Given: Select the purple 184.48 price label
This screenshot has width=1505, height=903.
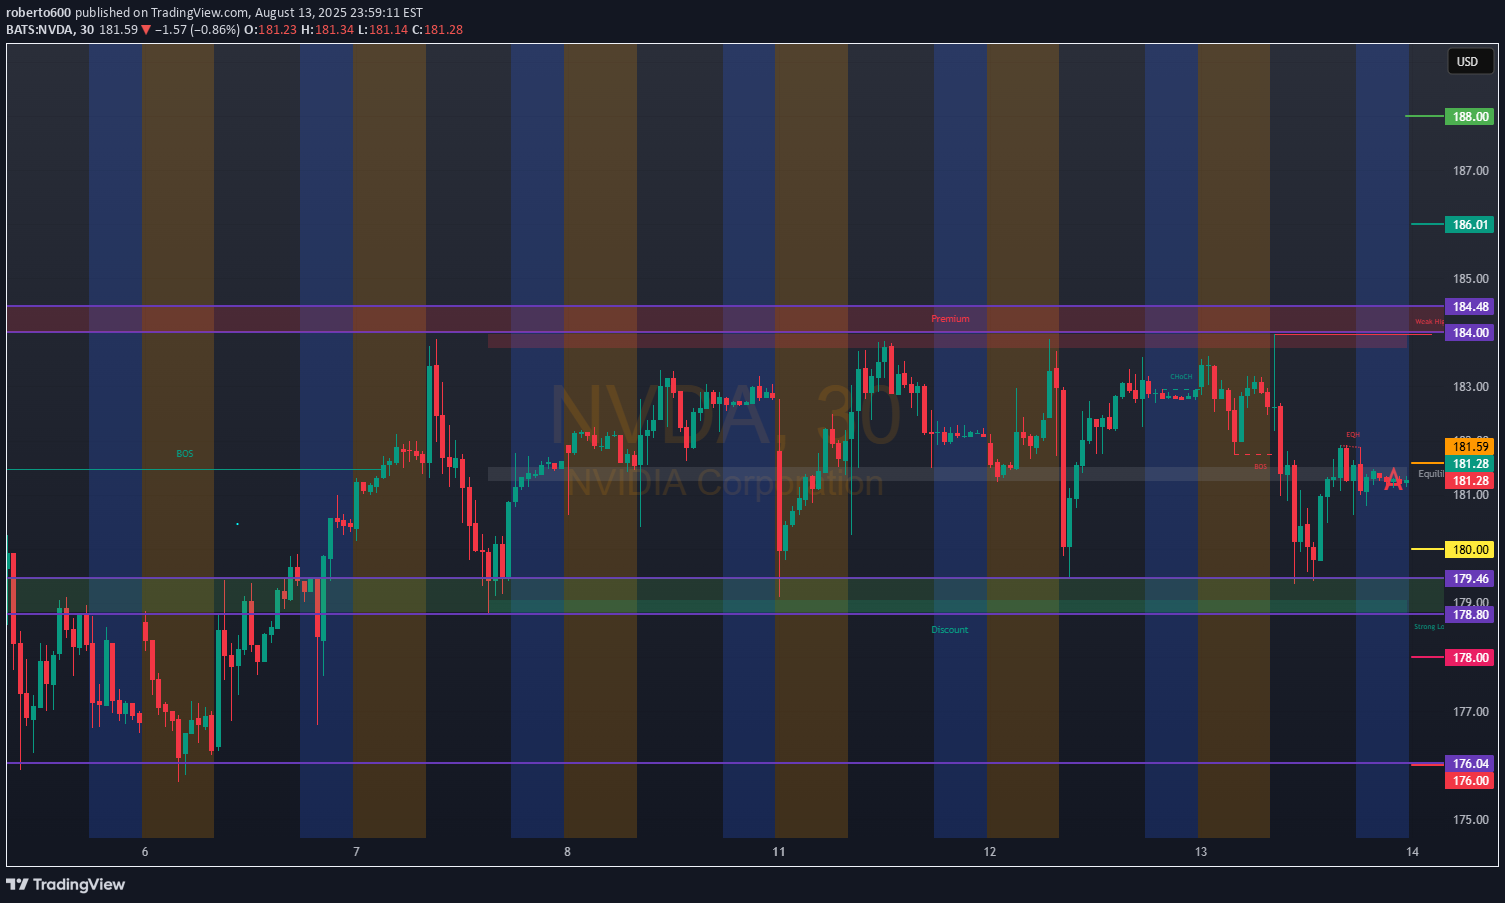Looking at the screenshot, I should [x=1470, y=307].
